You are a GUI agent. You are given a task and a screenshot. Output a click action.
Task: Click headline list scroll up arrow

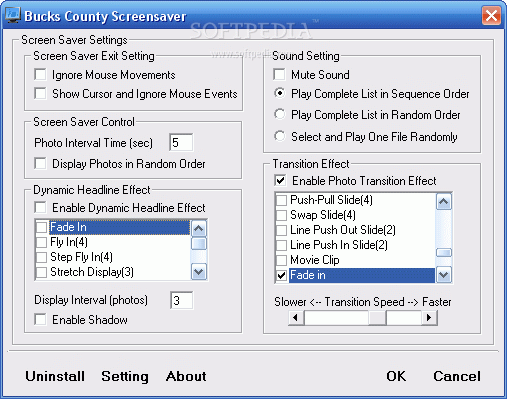point(199,228)
